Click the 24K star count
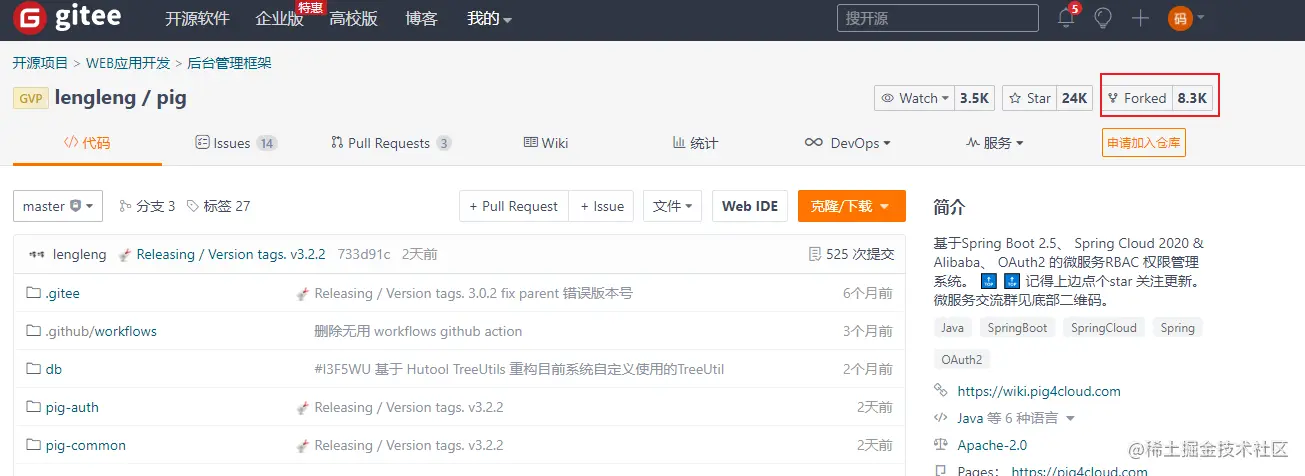 [x=1074, y=98]
